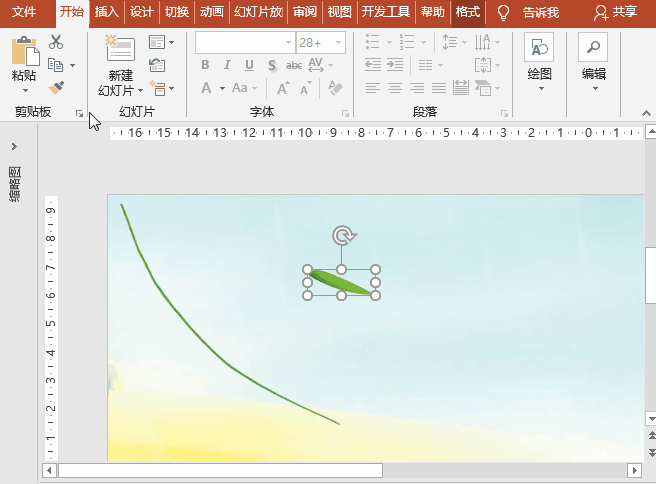Toggle align text left

[x=372, y=88]
